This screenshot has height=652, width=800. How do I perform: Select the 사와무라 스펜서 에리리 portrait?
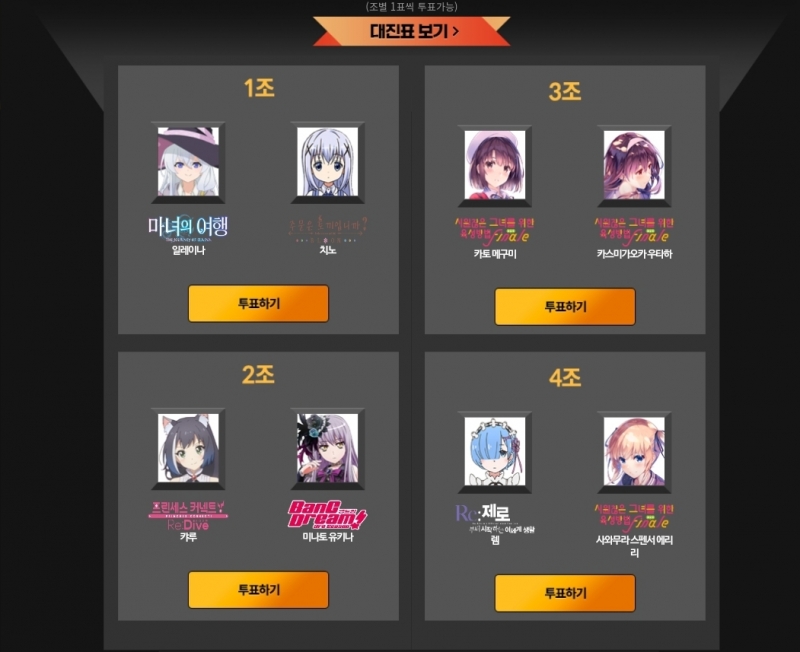pyautogui.click(x=634, y=452)
